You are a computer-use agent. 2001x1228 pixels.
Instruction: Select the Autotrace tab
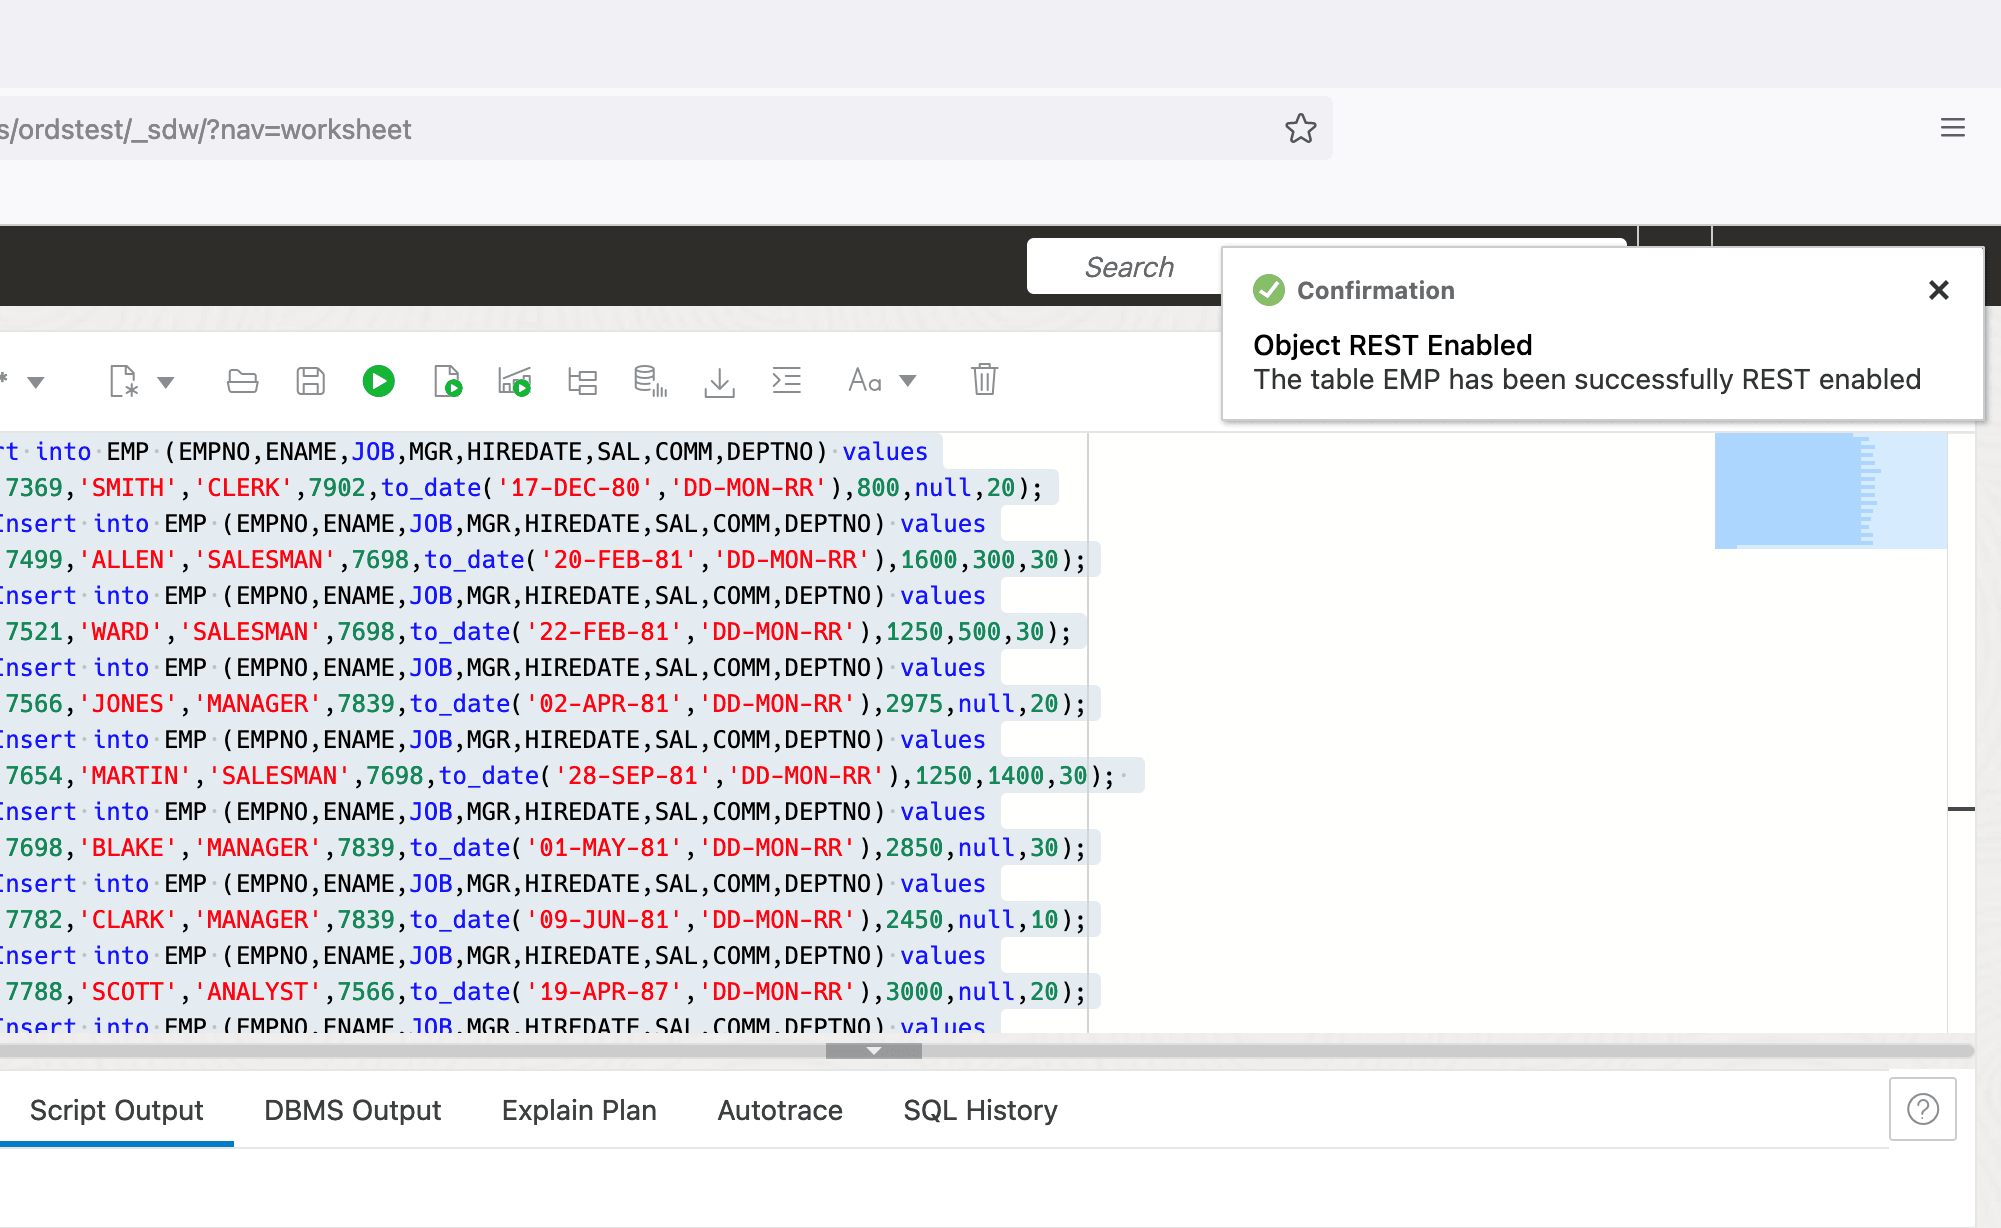[x=780, y=1110]
